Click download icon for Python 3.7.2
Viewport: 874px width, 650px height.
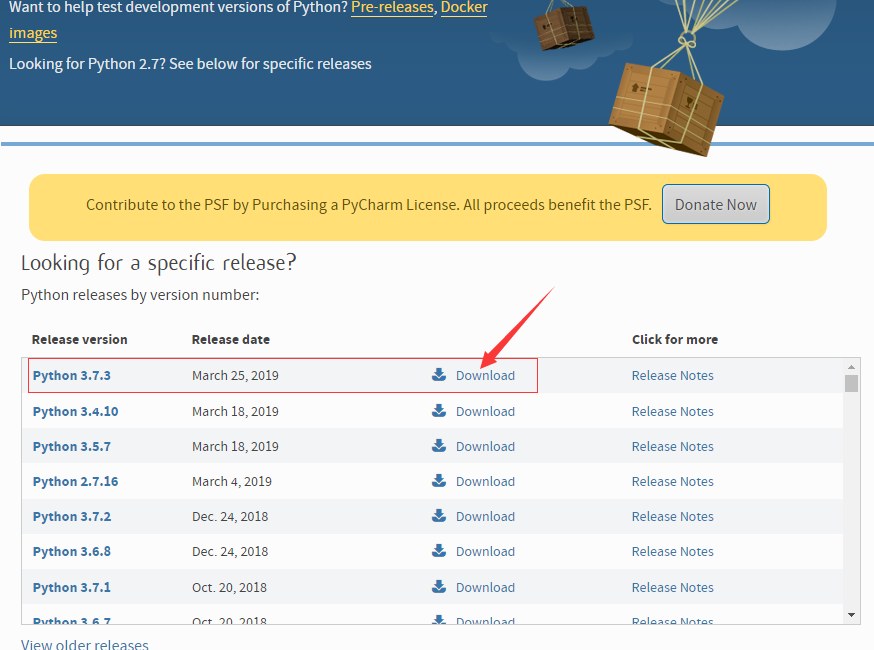[x=439, y=516]
